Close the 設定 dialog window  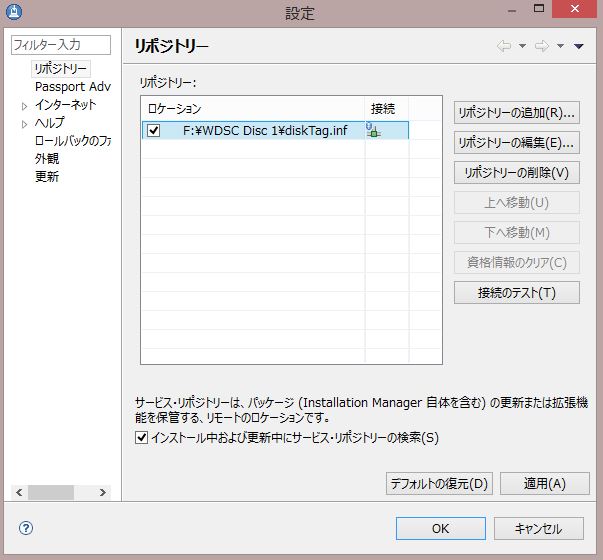[x=575, y=9]
